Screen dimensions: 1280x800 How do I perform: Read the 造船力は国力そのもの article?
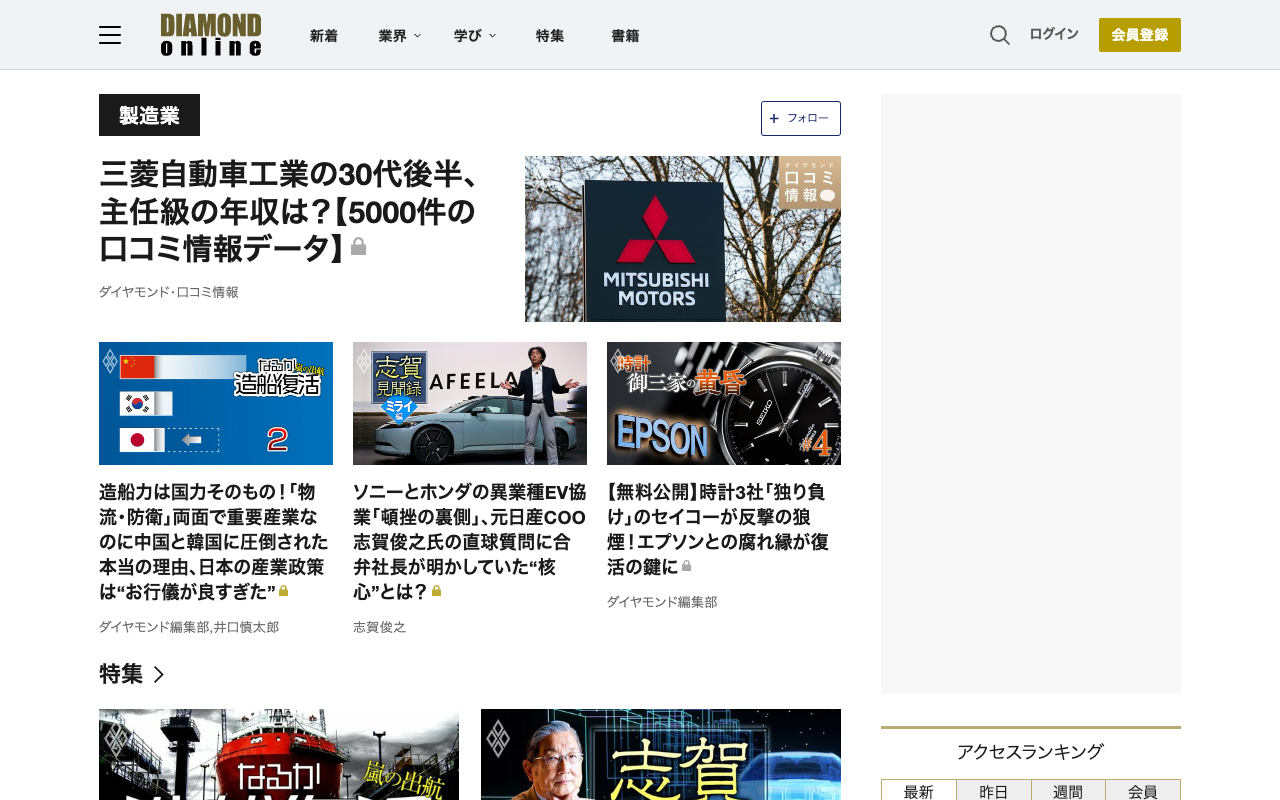click(214, 542)
